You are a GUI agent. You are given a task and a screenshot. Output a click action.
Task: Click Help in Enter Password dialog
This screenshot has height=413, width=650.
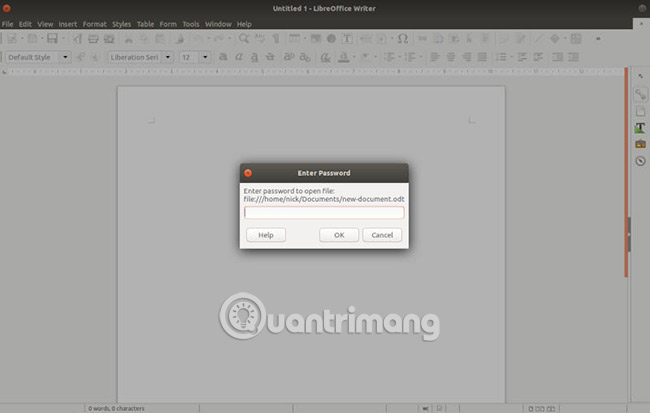pos(266,235)
